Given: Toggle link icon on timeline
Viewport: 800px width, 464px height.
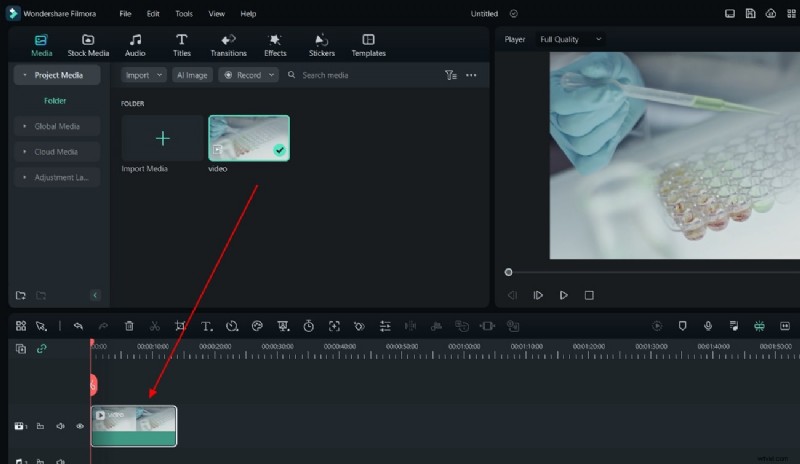Looking at the screenshot, I should 41,349.
